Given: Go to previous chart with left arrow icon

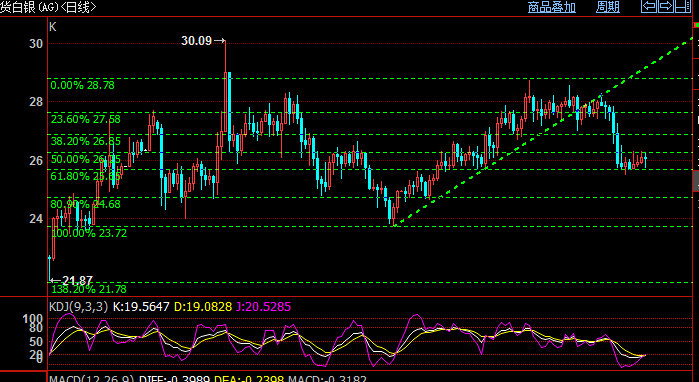Looking at the screenshot, I should click(x=649, y=6).
